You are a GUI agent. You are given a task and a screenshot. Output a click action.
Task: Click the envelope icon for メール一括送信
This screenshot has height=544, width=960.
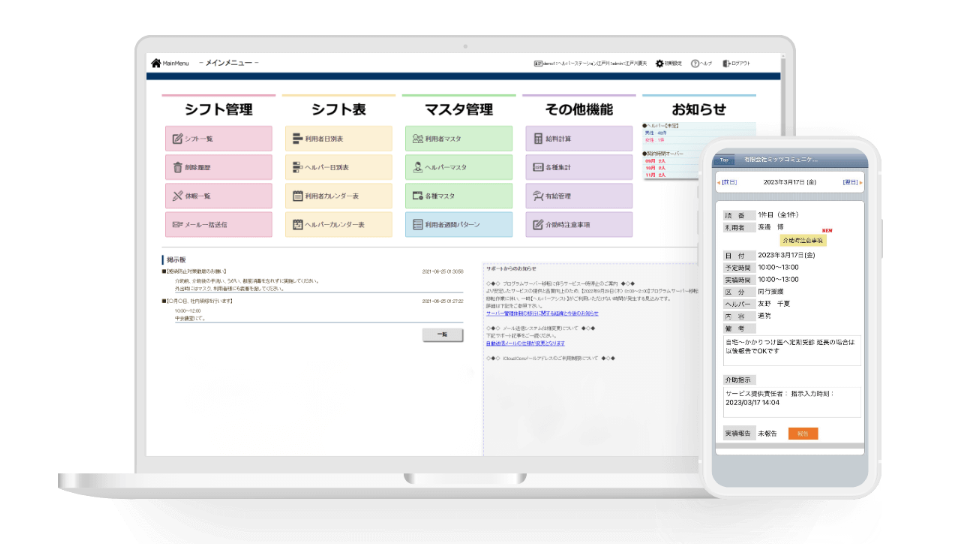tap(178, 225)
